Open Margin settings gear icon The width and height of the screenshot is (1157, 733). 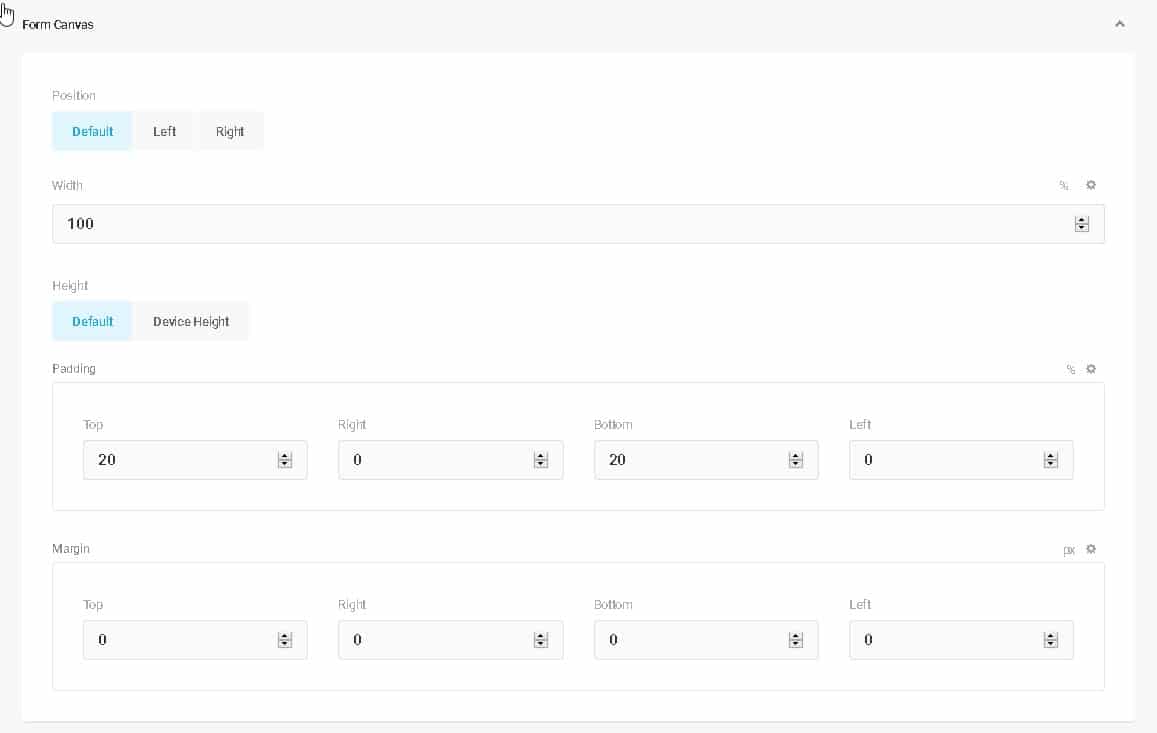tap(1091, 549)
